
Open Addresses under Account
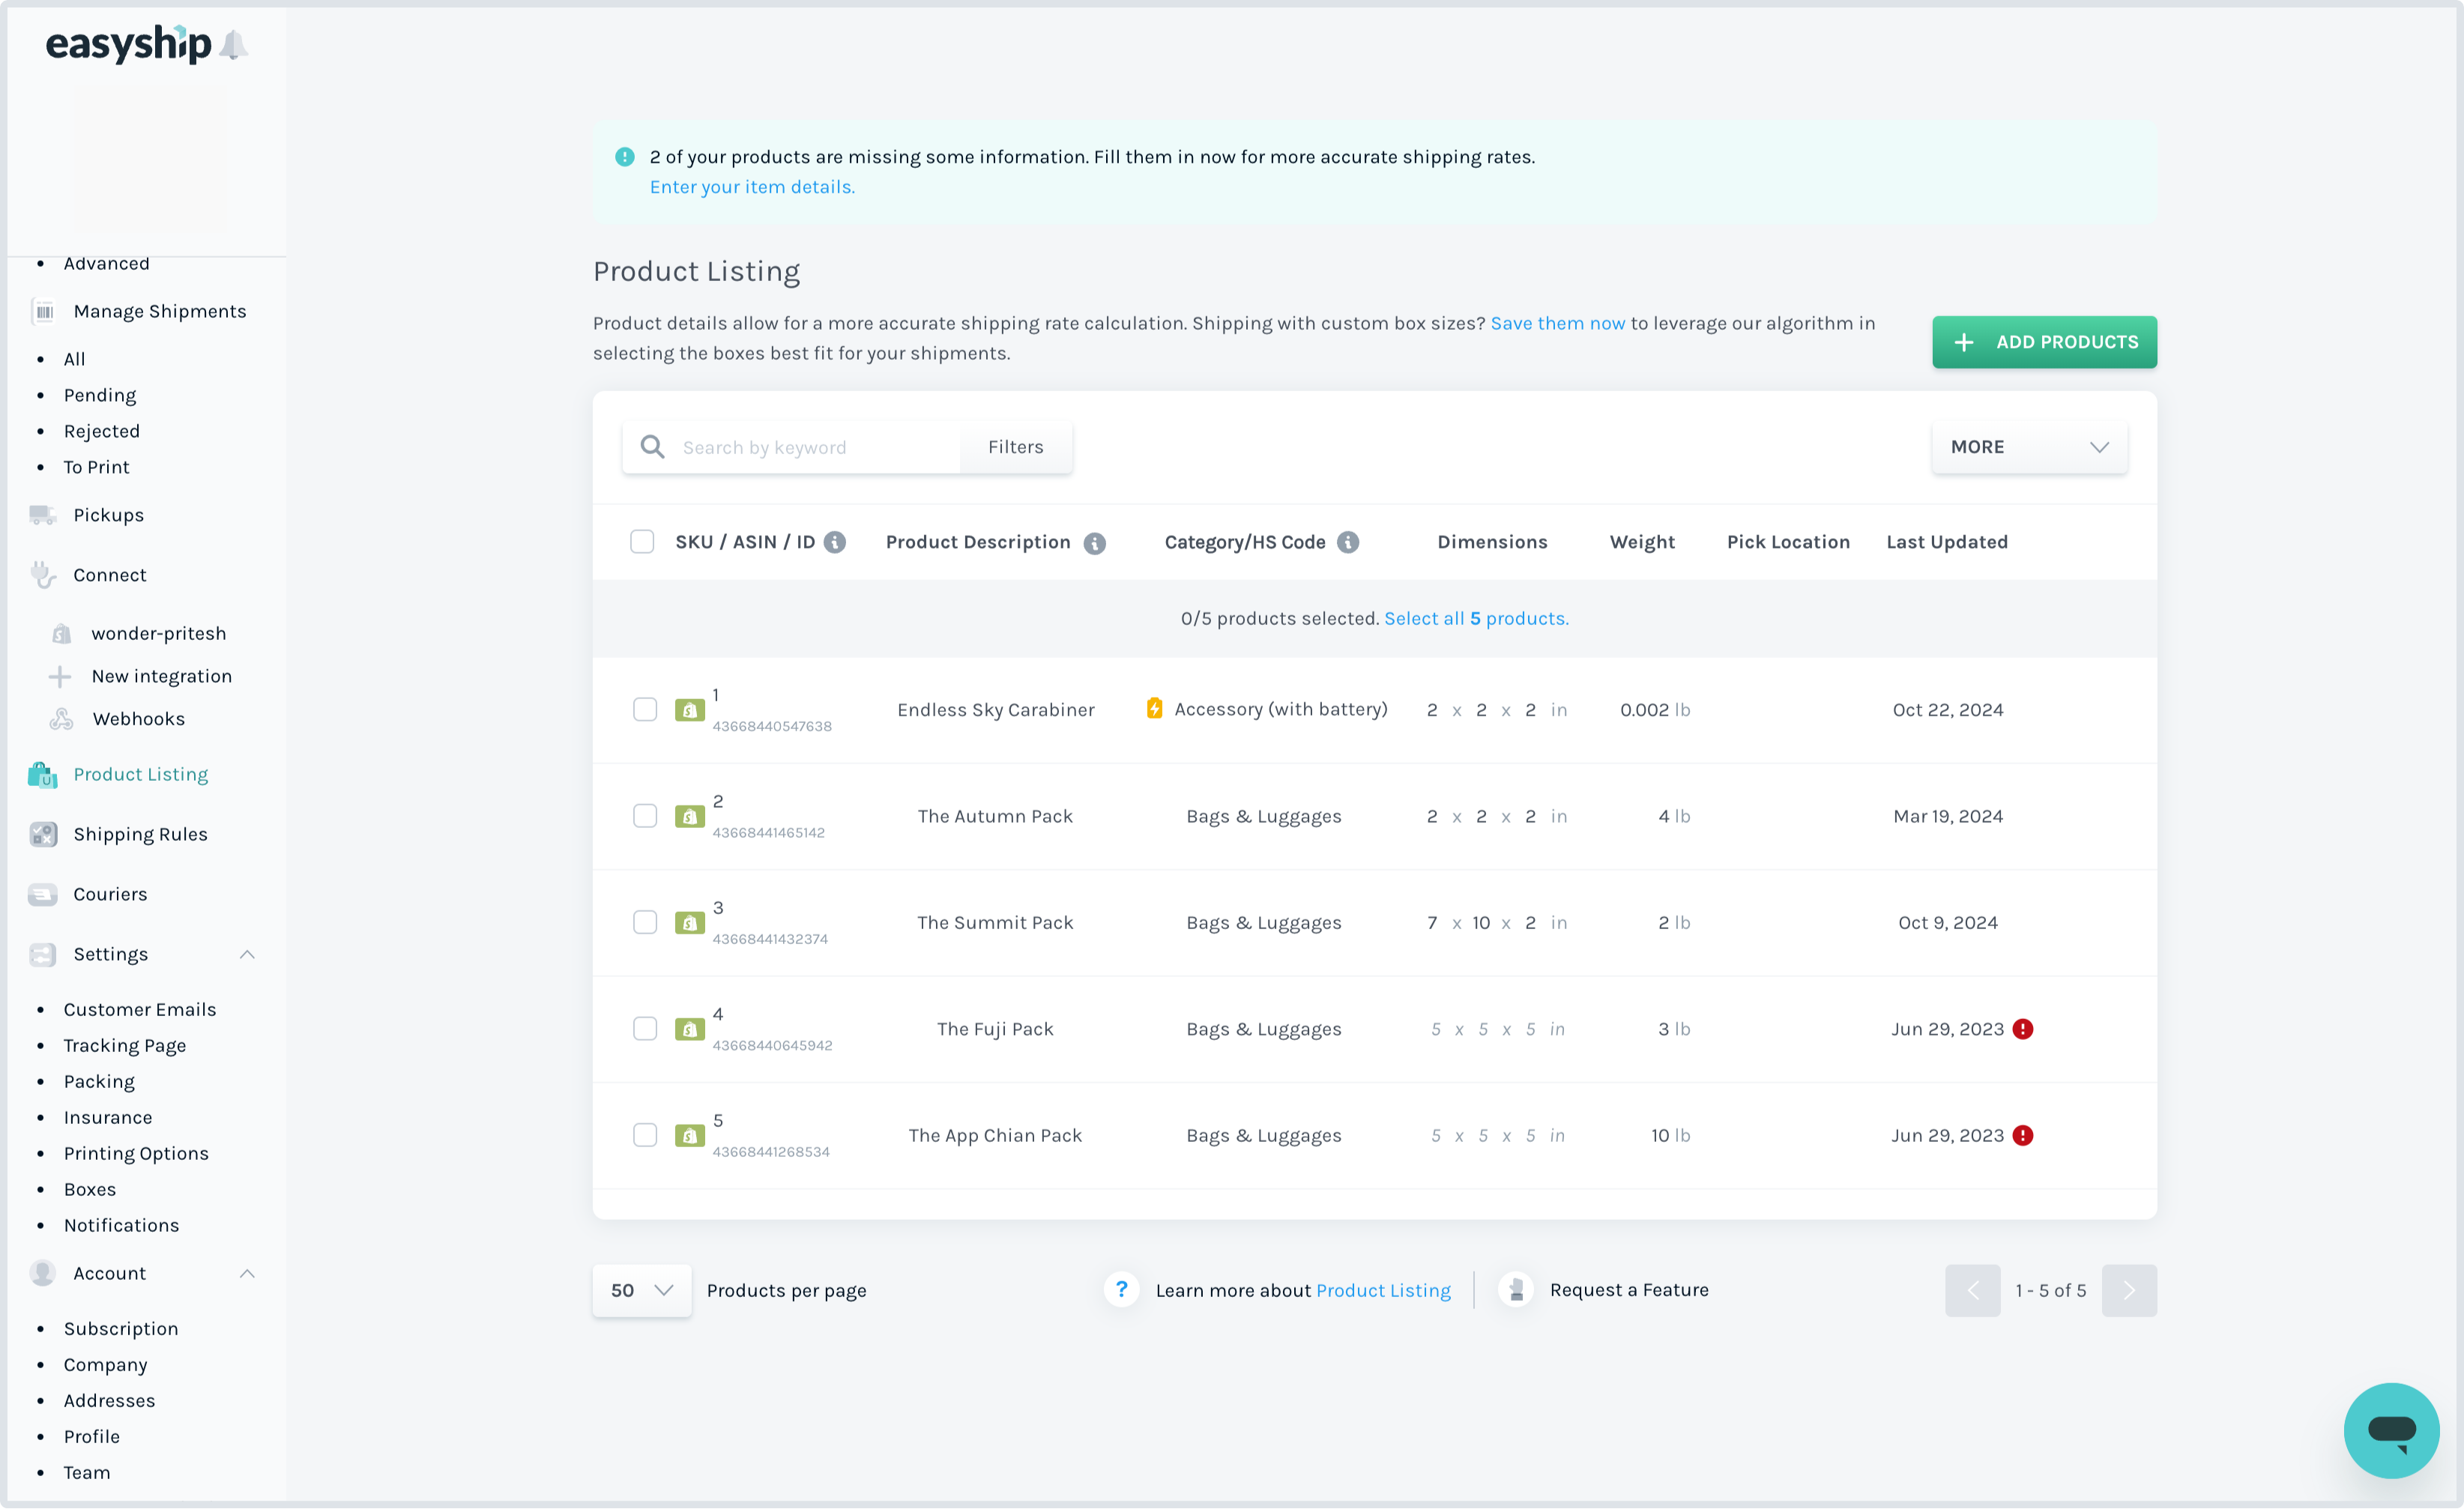[x=110, y=1401]
